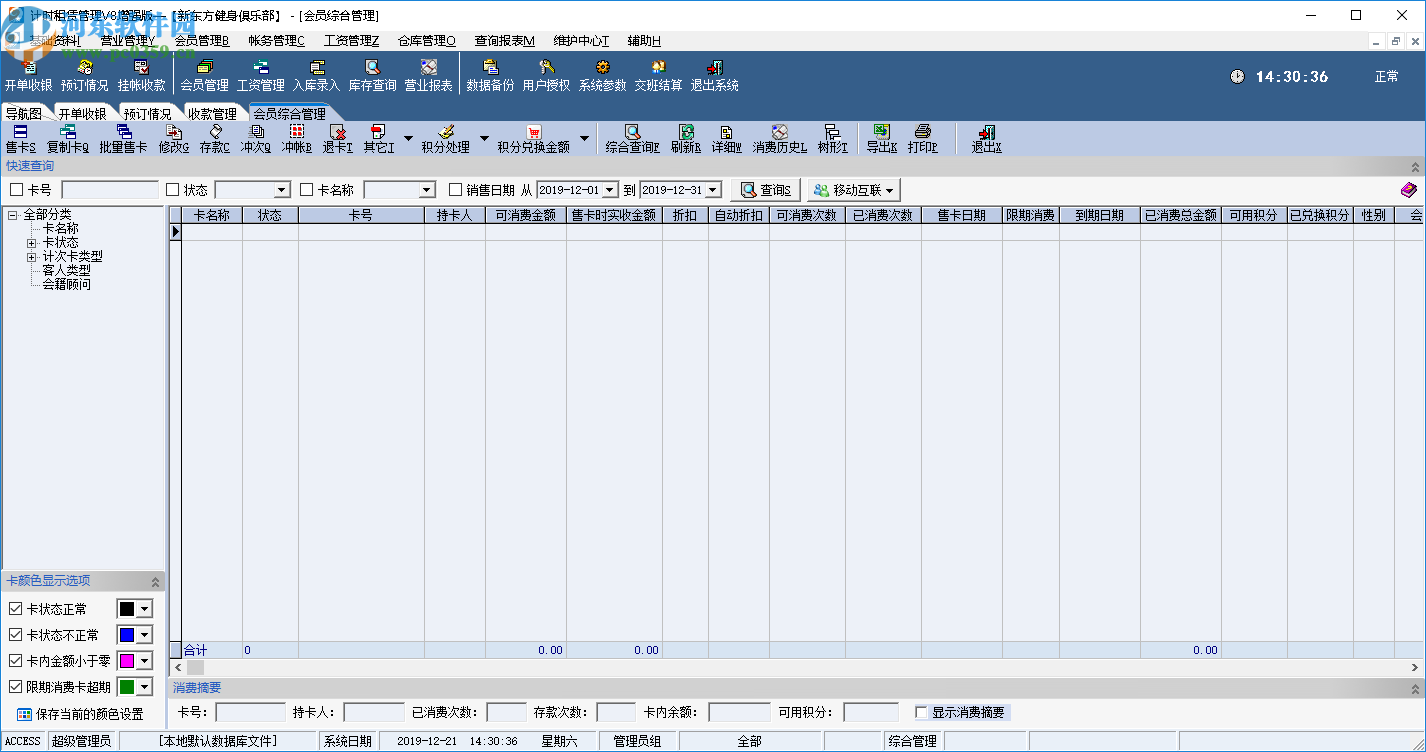Click the 退卡 (return card) icon
This screenshot has height=752, width=1426.
point(337,139)
